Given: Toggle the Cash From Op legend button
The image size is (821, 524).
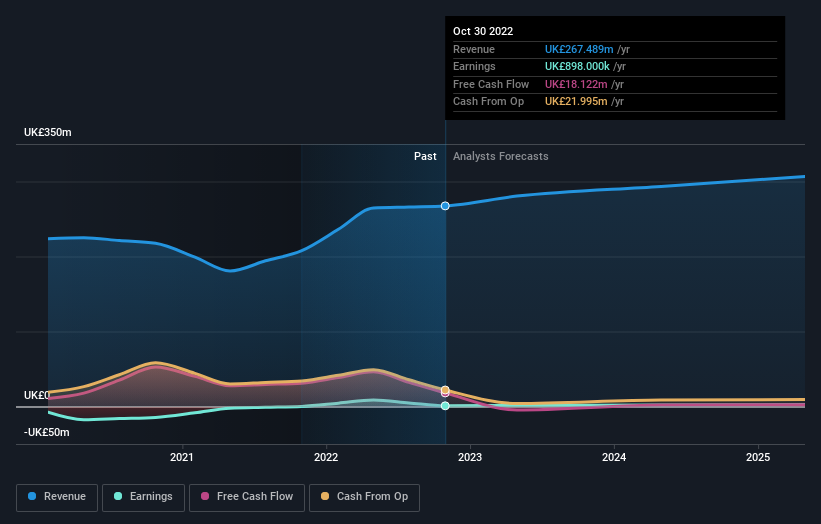Looking at the screenshot, I should (x=364, y=497).
